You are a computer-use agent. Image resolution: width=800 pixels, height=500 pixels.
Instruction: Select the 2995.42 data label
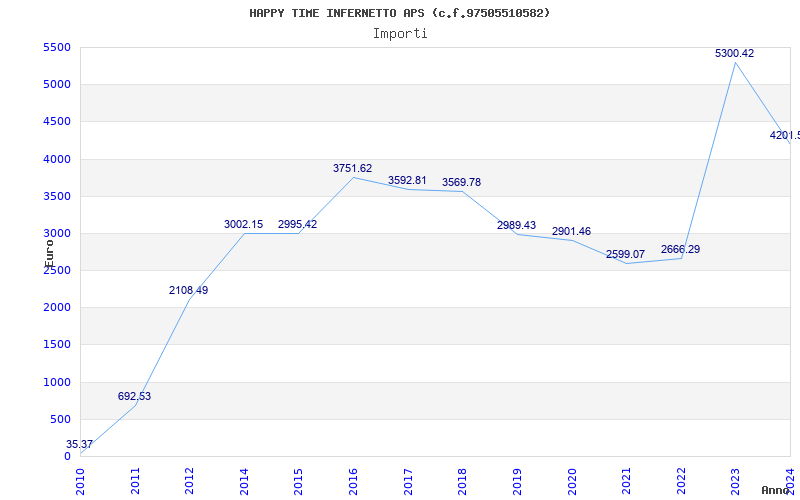(297, 224)
